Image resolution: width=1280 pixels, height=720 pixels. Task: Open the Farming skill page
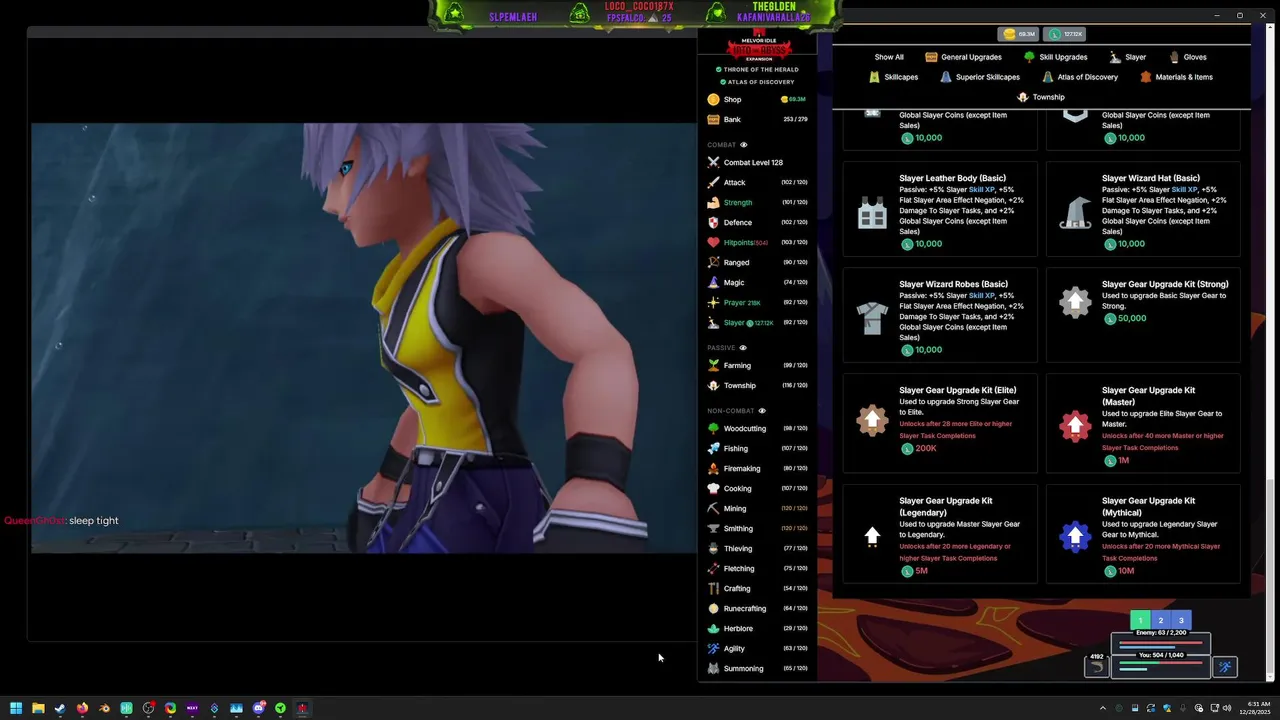pyautogui.click(x=758, y=365)
